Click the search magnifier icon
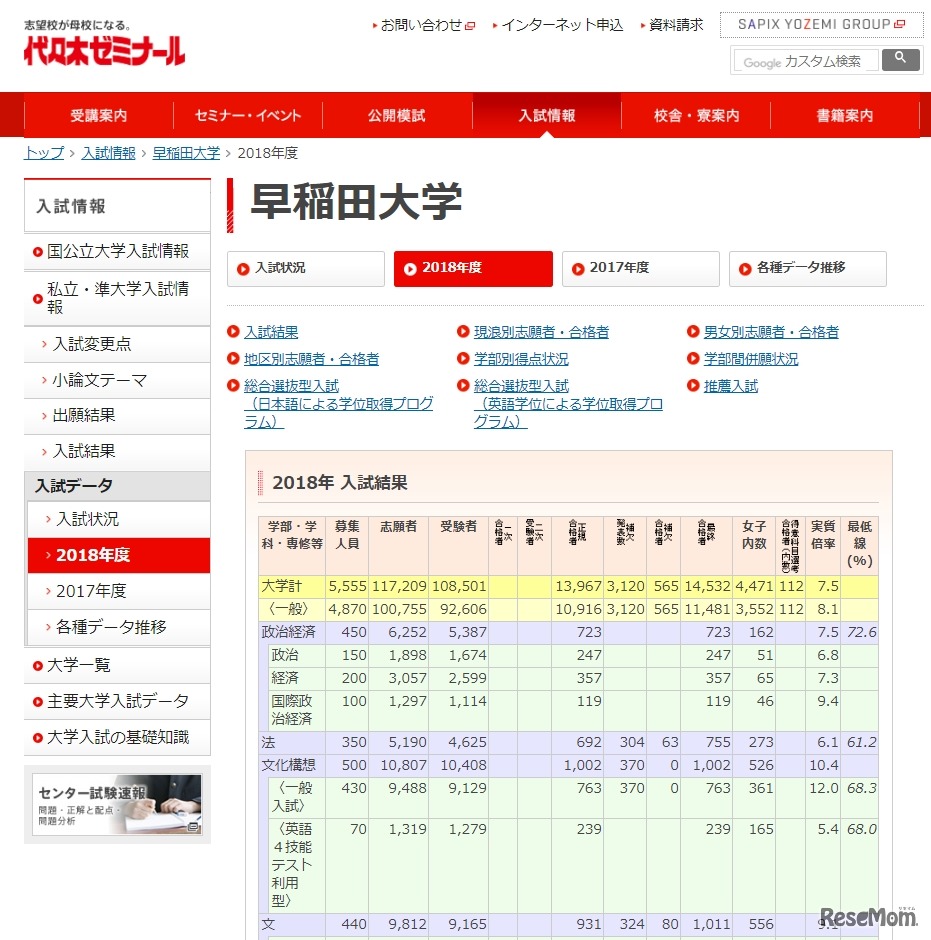 (x=899, y=60)
